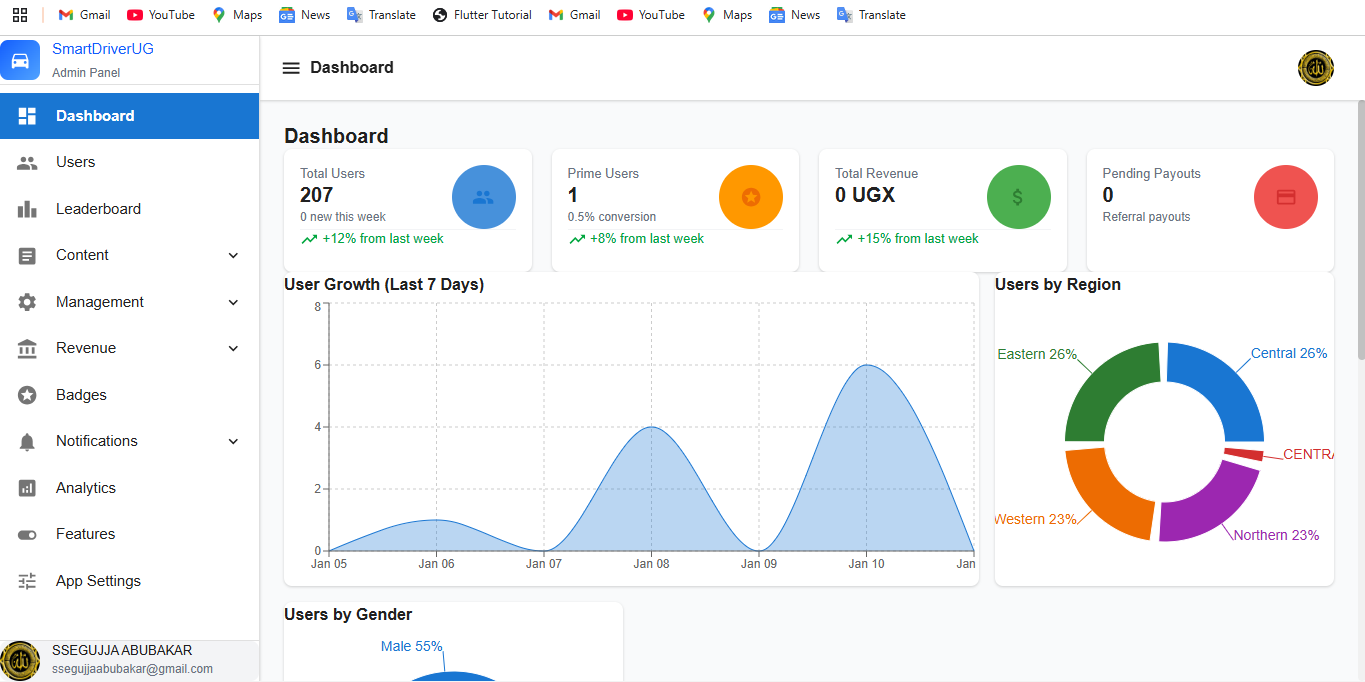Viewport: 1365px width, 682px height.
Task: Click the Features toggle icon
Action: click(x=27, y=535)
